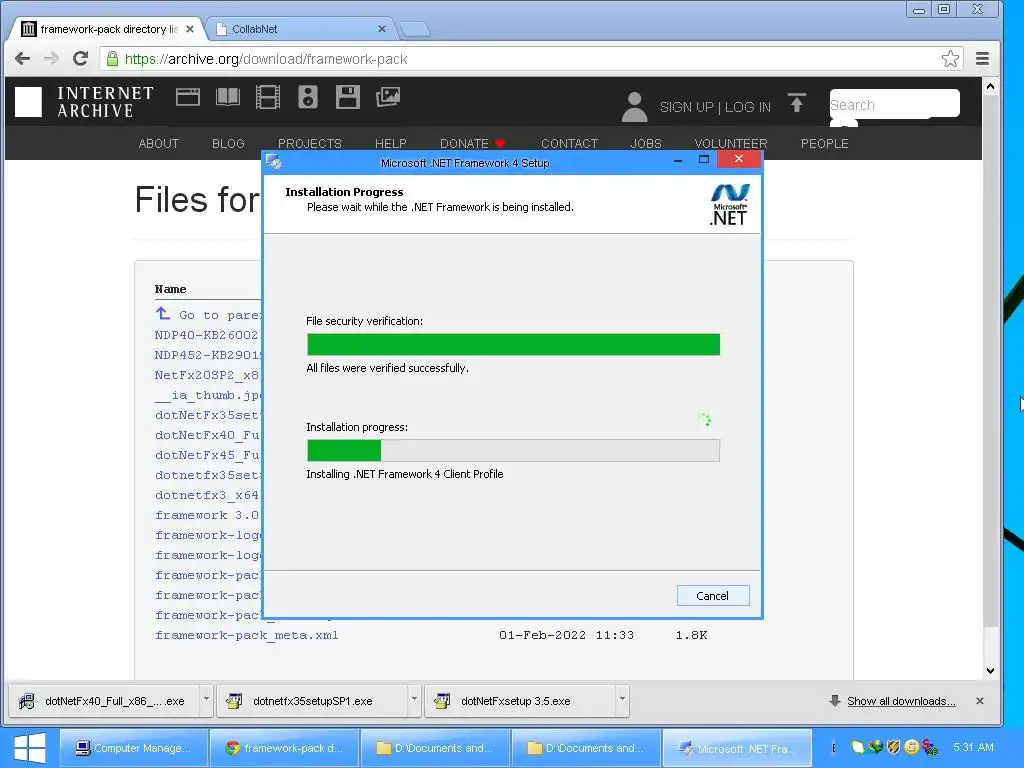
Task: Click the user avatar icon
Action: [634, 106]
